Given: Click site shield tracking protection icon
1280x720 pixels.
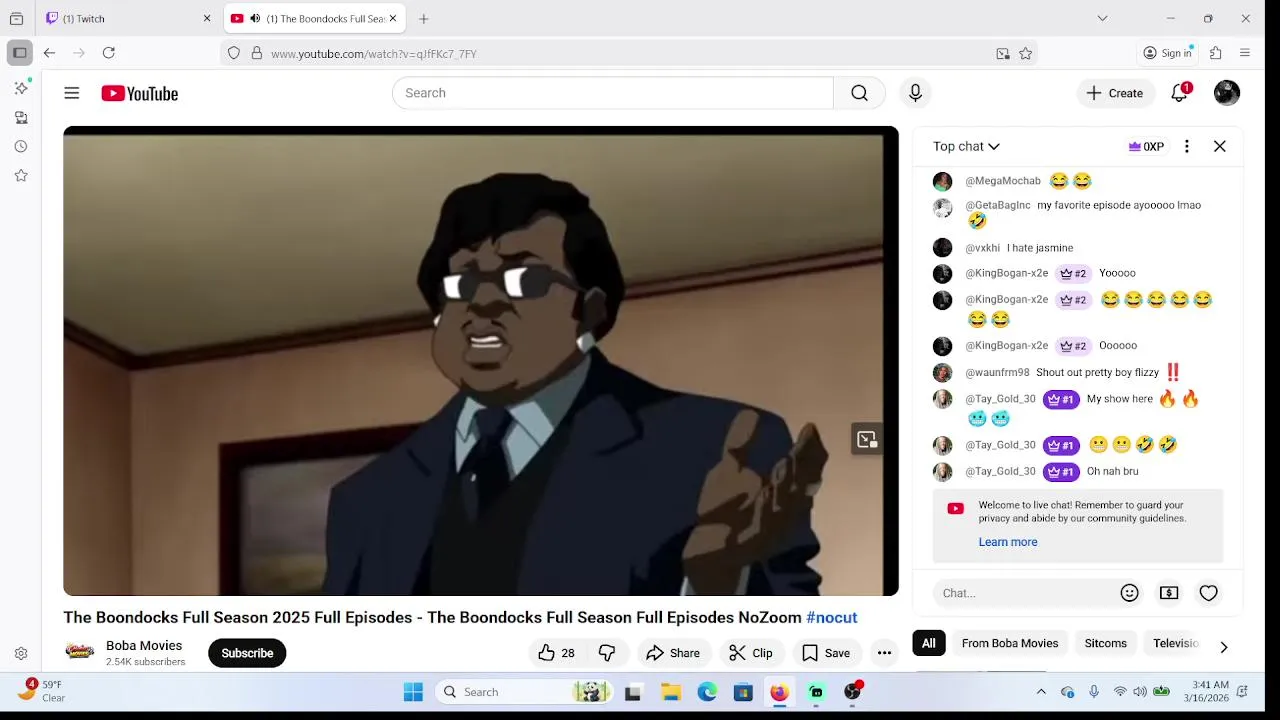Looking at the screenshot, I should tap(234, 54).
